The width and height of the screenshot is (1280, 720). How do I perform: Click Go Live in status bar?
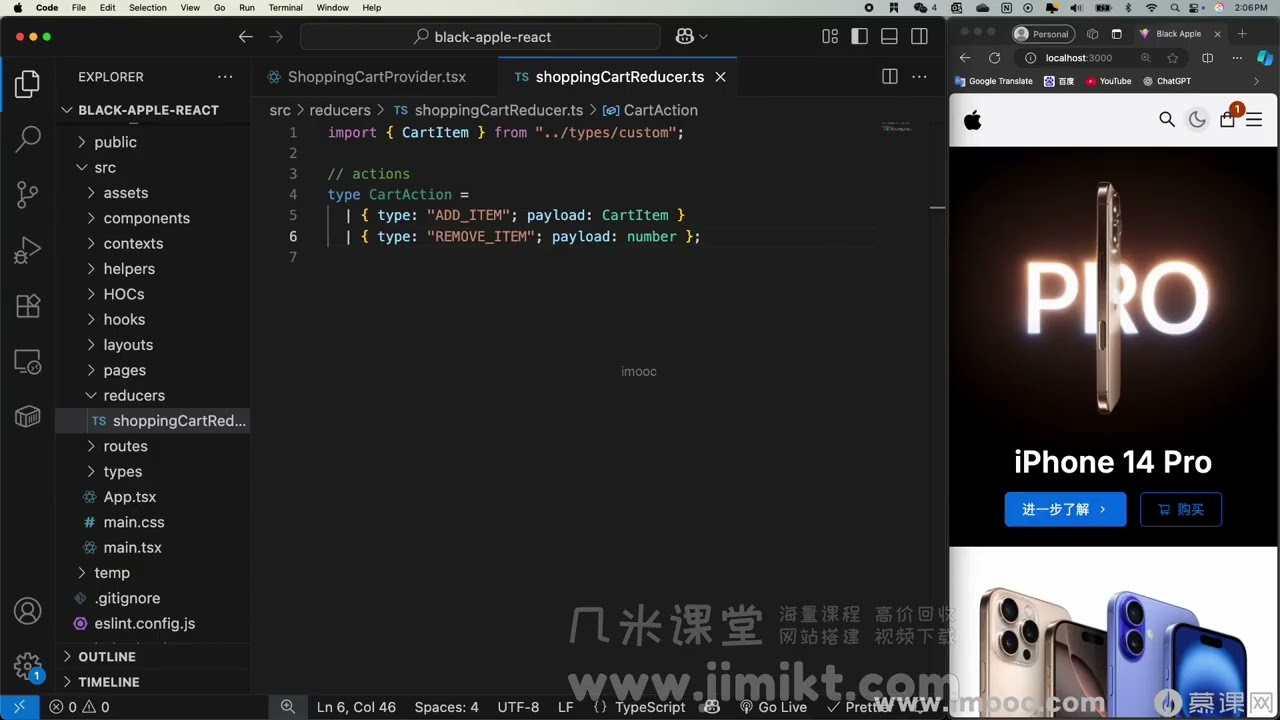click(x=773, y=707)
